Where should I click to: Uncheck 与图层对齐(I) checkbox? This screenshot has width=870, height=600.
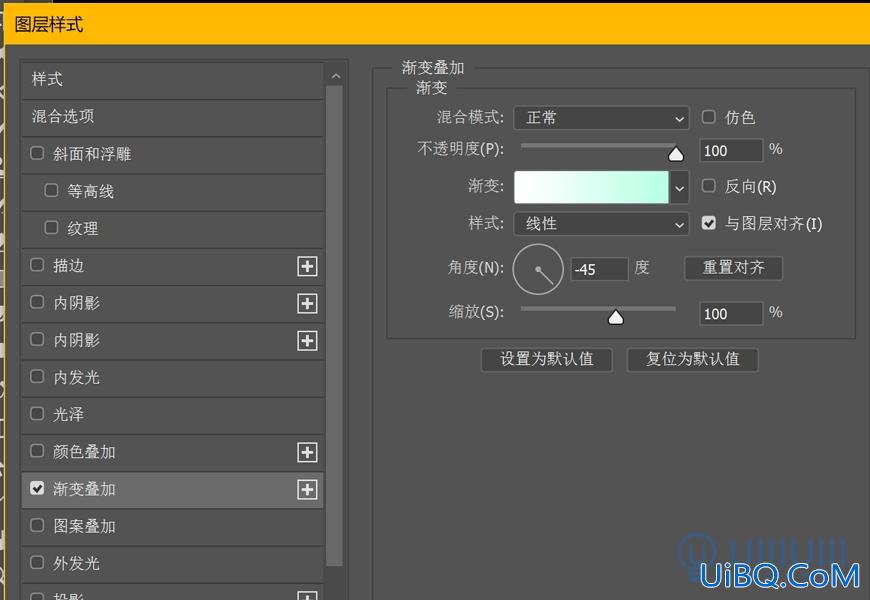[x=709, y=223]
